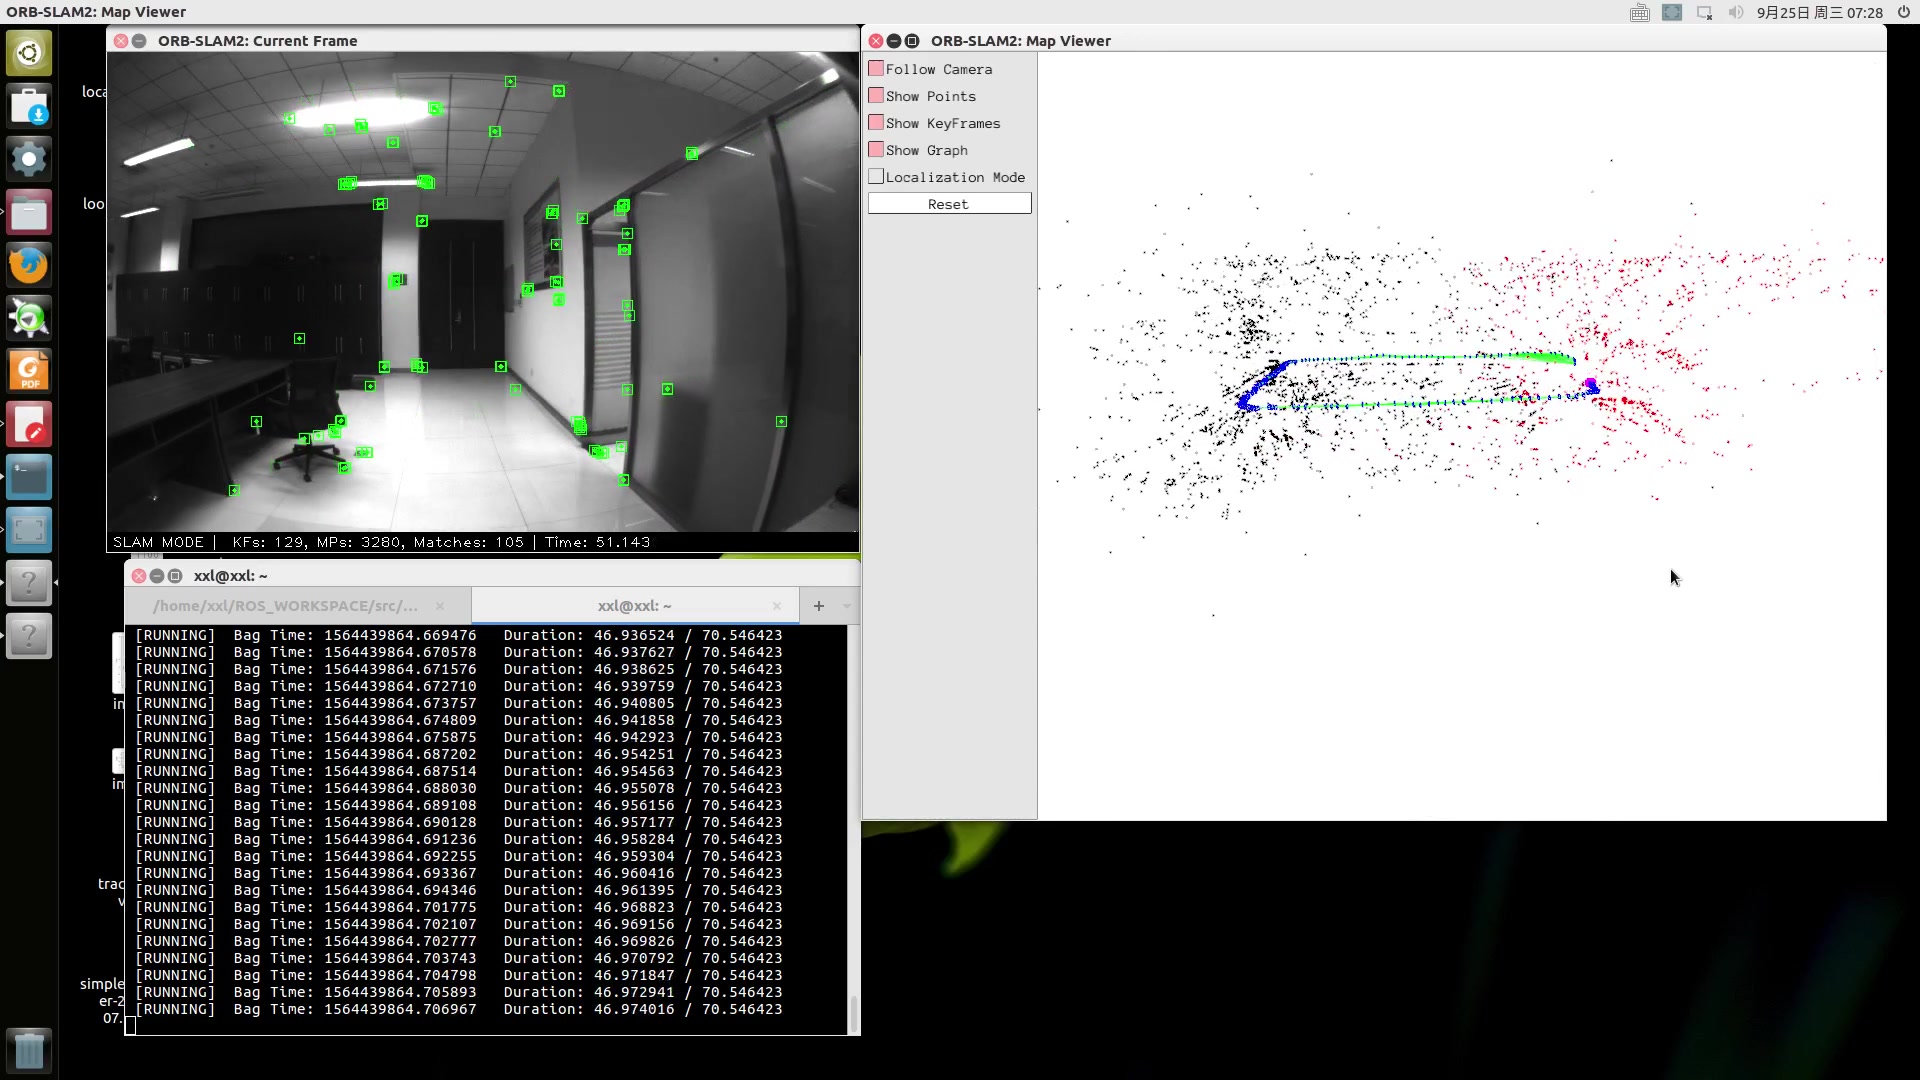Open Ubuntu Software Center icon
The height and width of the screenshot is (1080, 1920).
coord(29,105)
